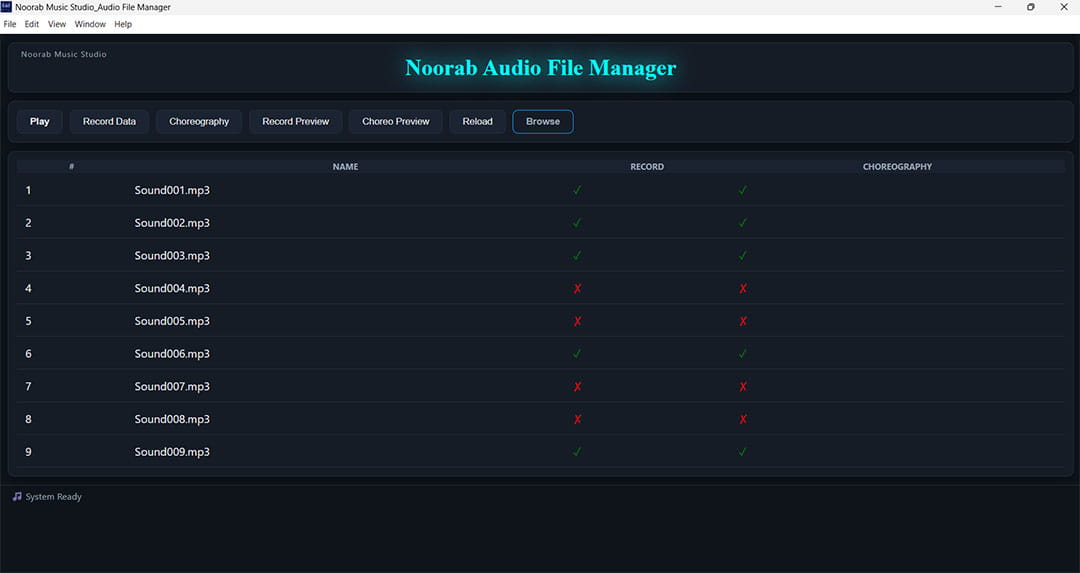The width and height of the screenshot is (1080, 573).
Task: Click the NAME column header
Action: (345, 167)
